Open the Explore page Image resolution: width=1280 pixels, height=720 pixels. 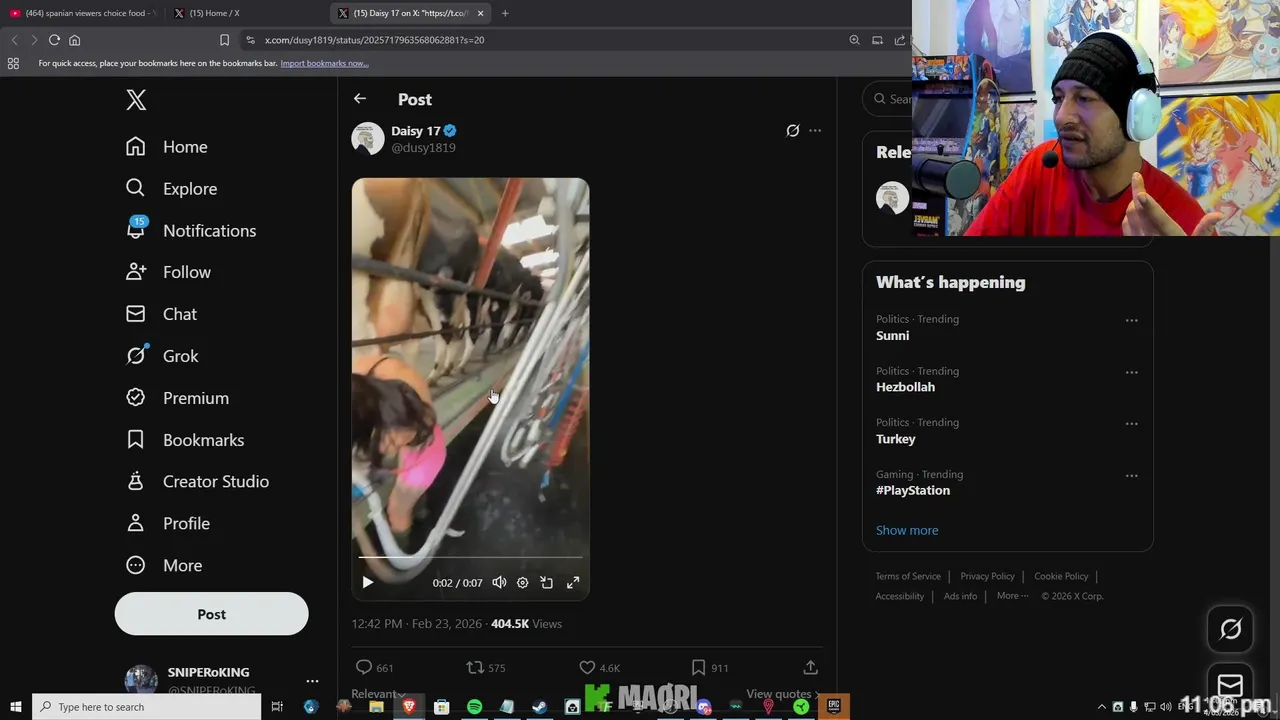(x=171, y=189)
